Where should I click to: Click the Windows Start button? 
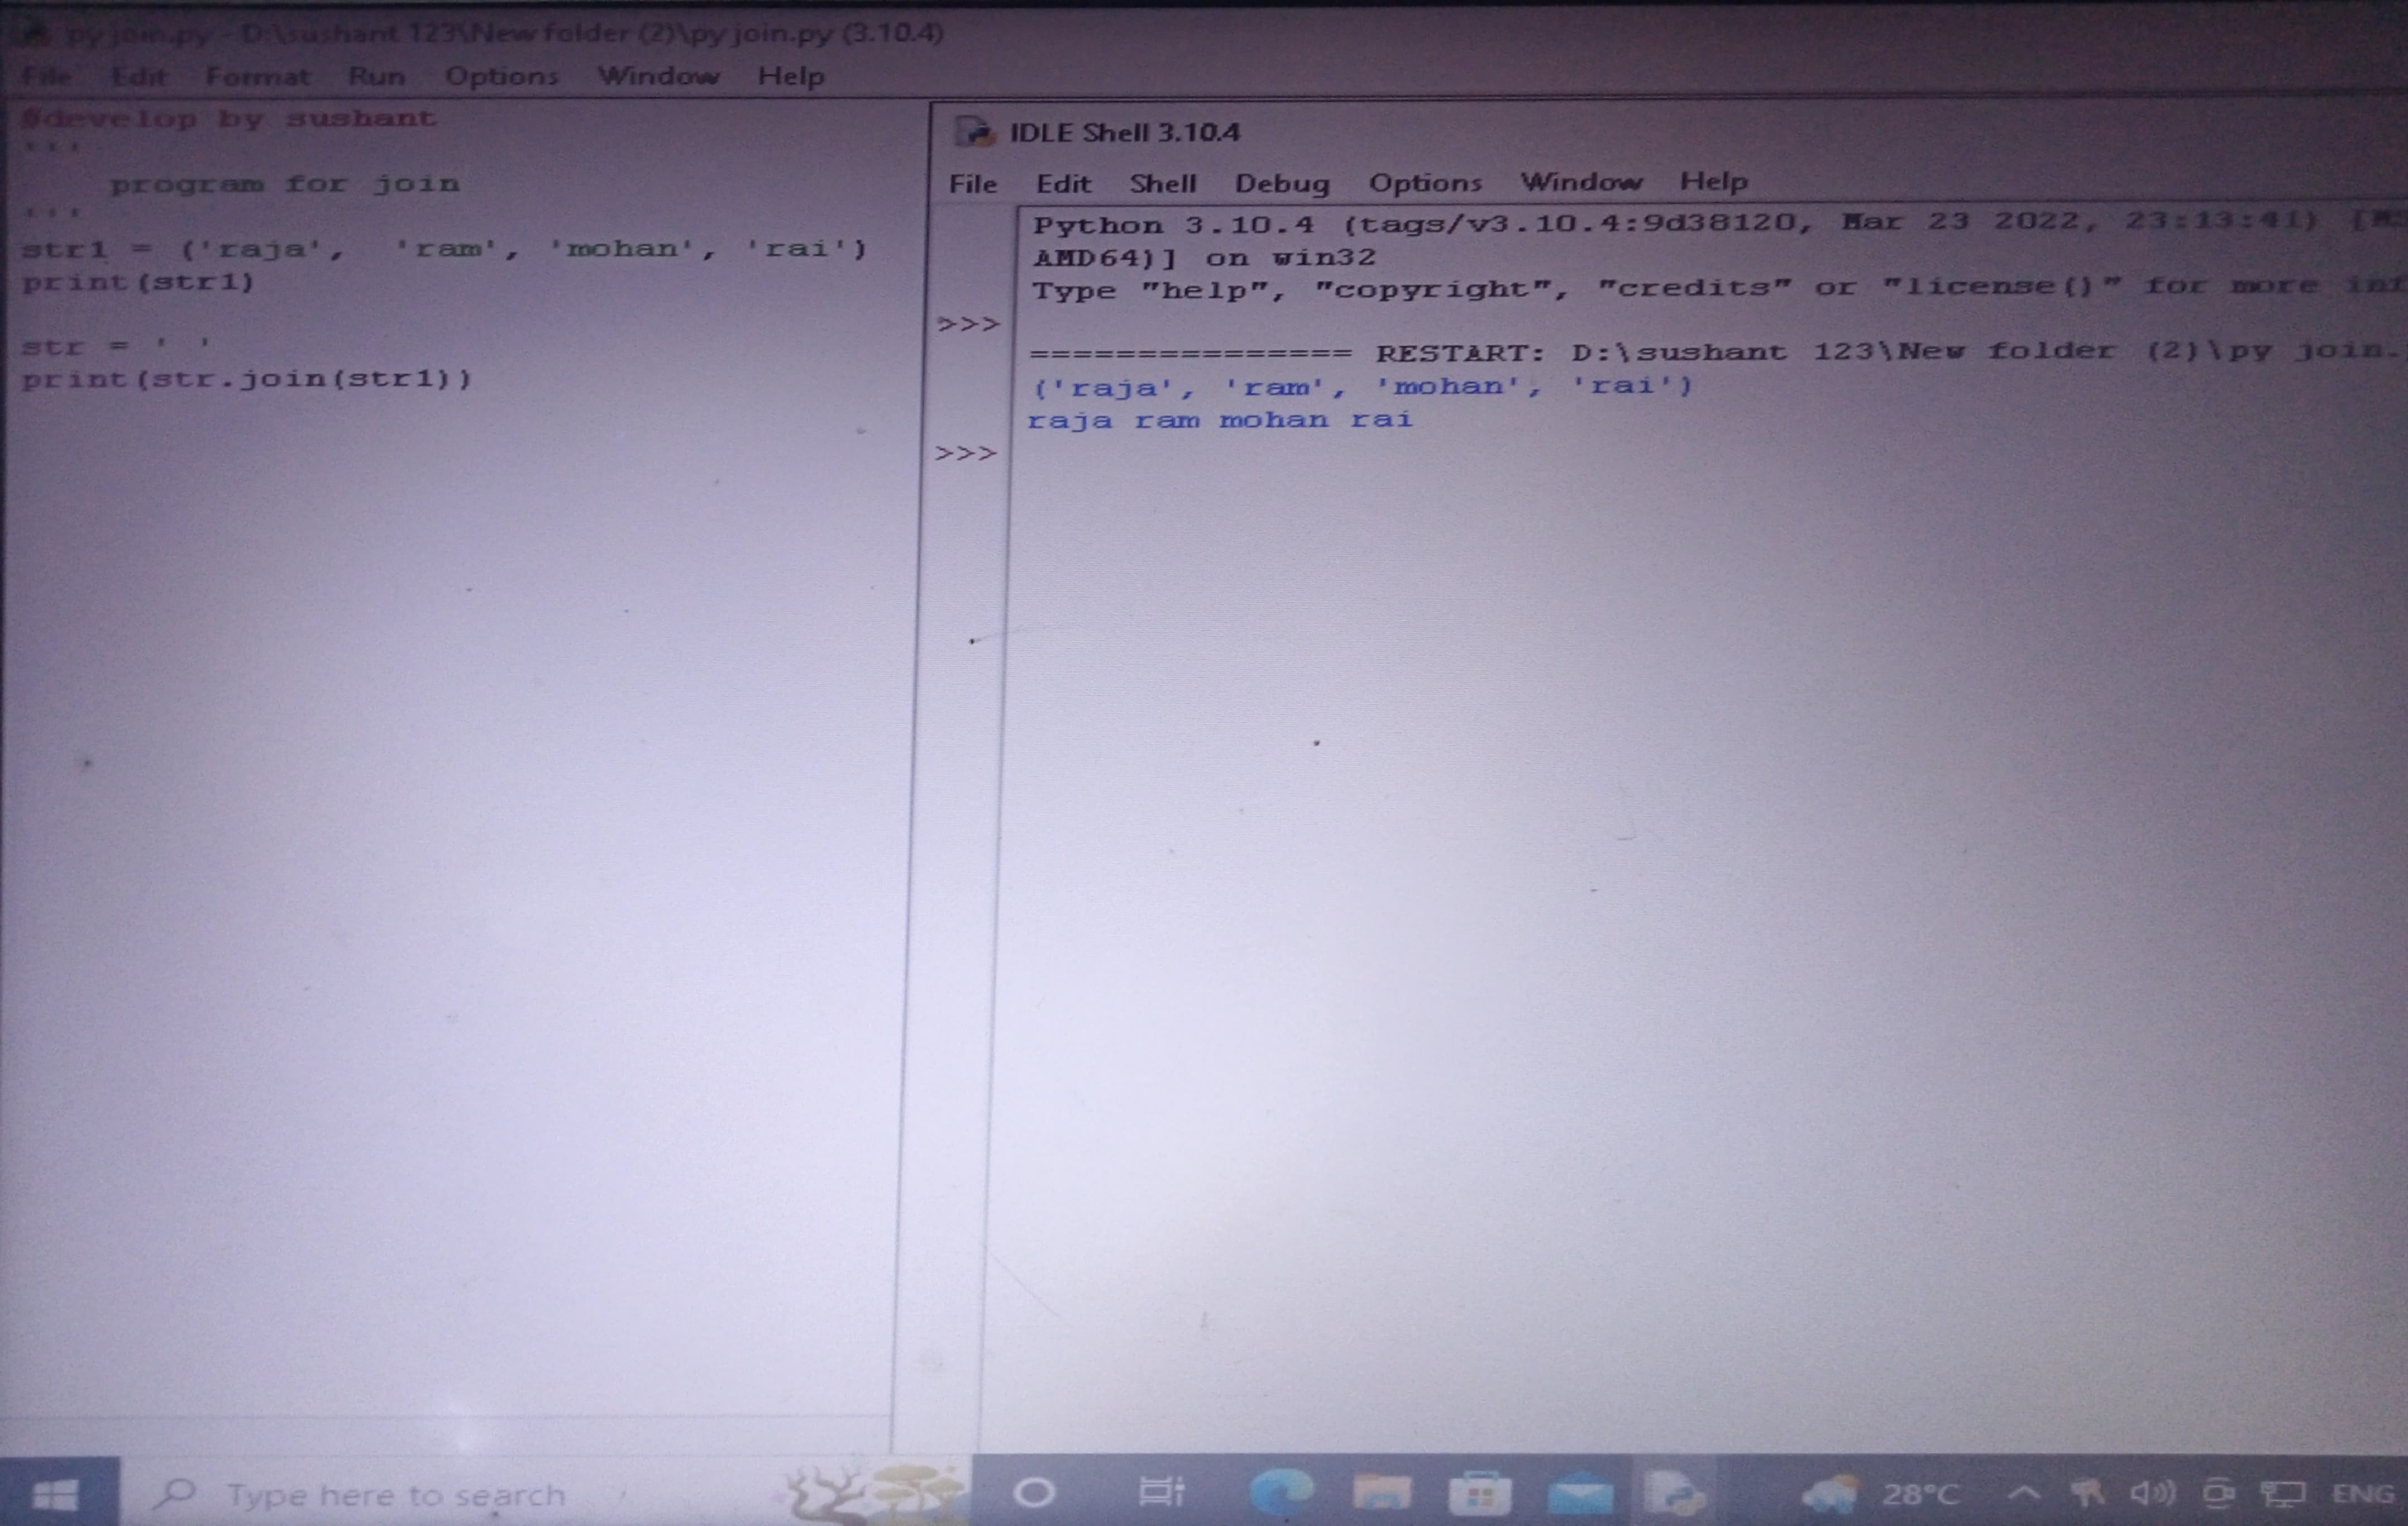tap(56, 1494)
